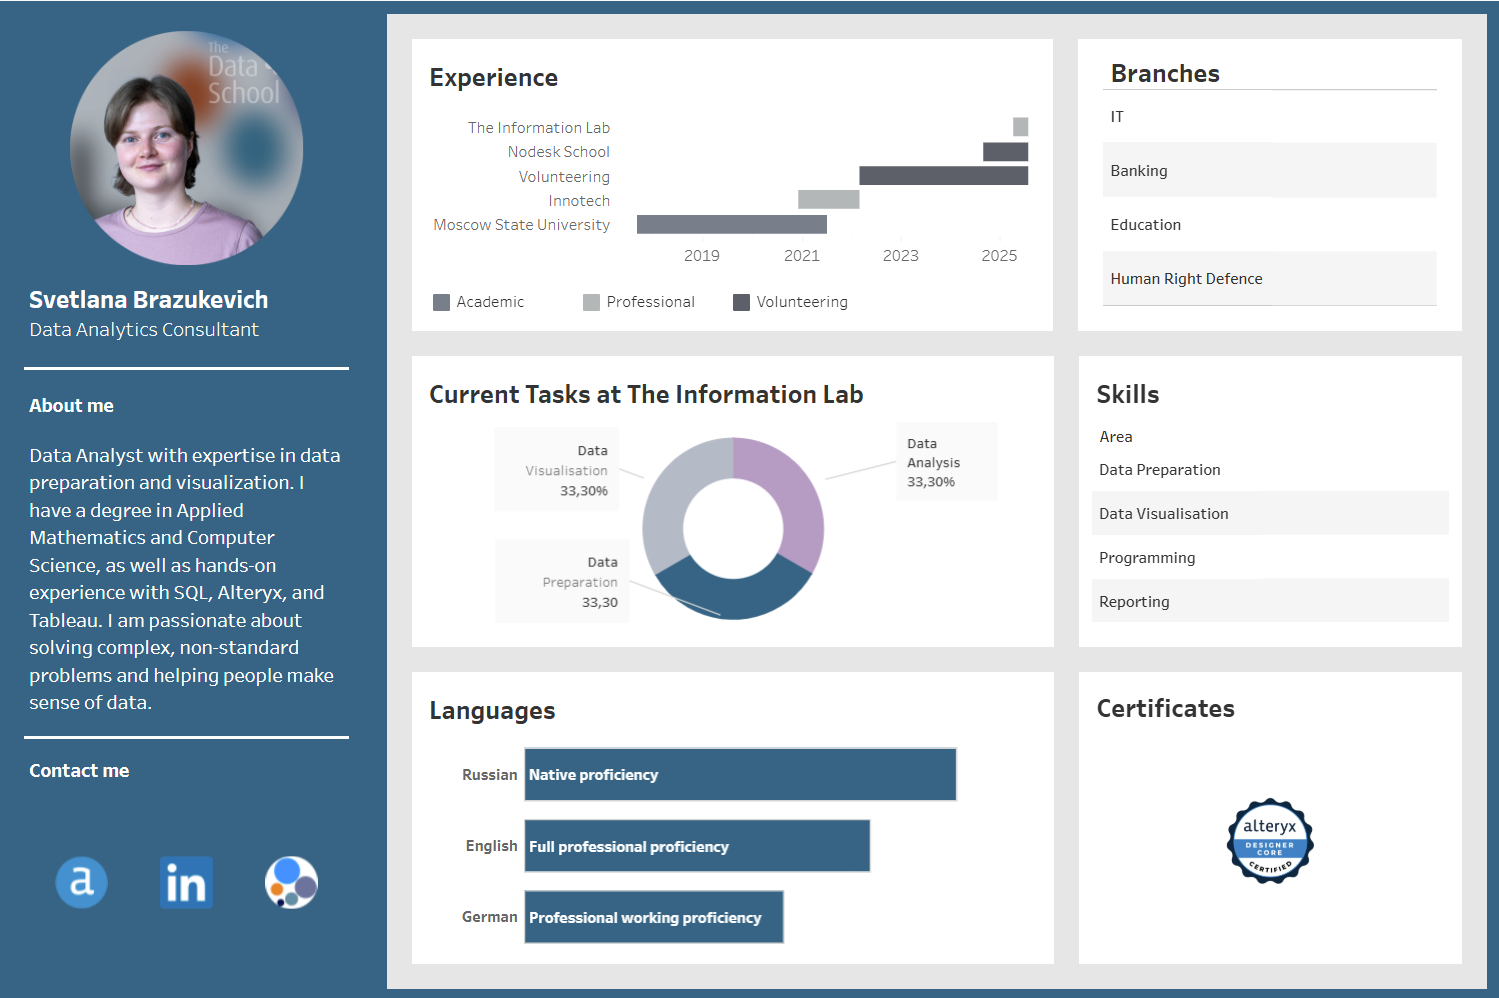Click the Innotech timeline bar
The height and width of the screenshot is (998, 1499).
click(828, 200)
